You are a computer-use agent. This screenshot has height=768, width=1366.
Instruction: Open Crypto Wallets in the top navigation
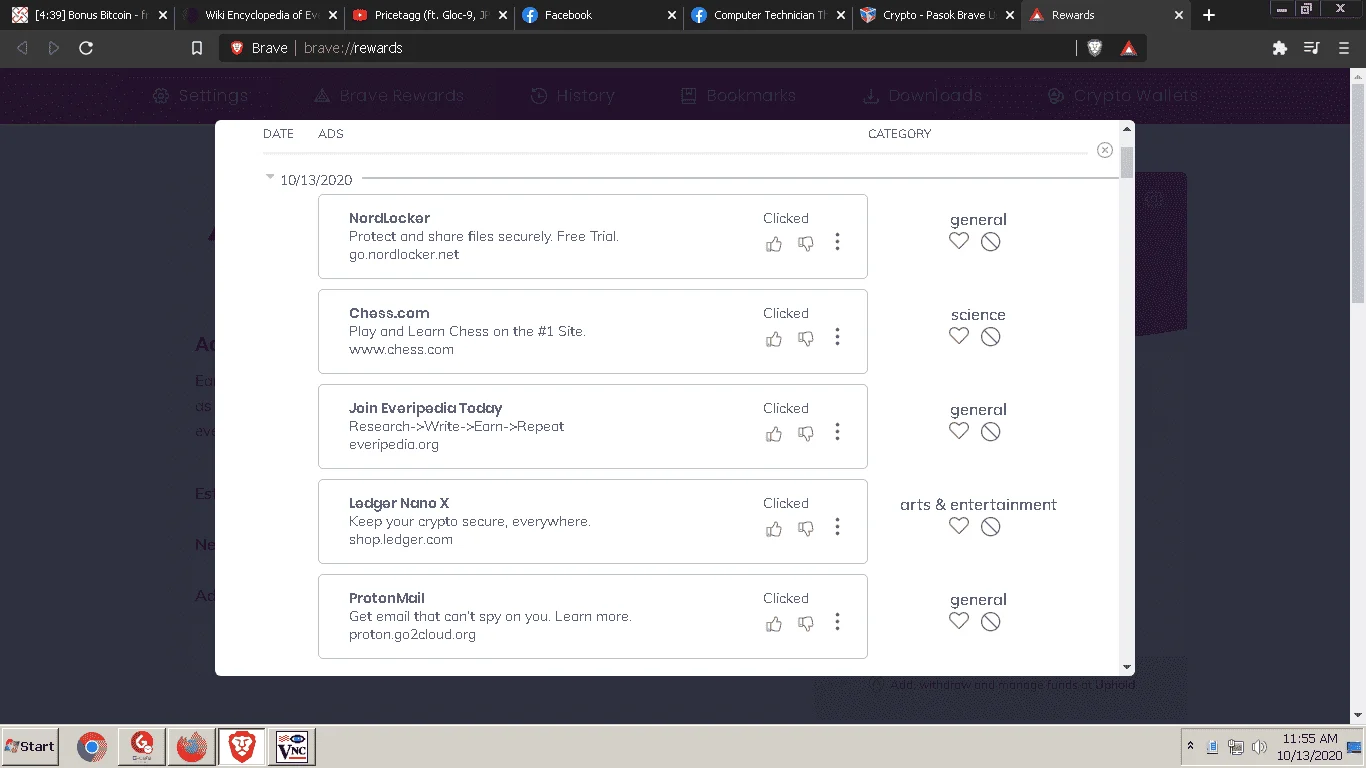coord(1122,96)
